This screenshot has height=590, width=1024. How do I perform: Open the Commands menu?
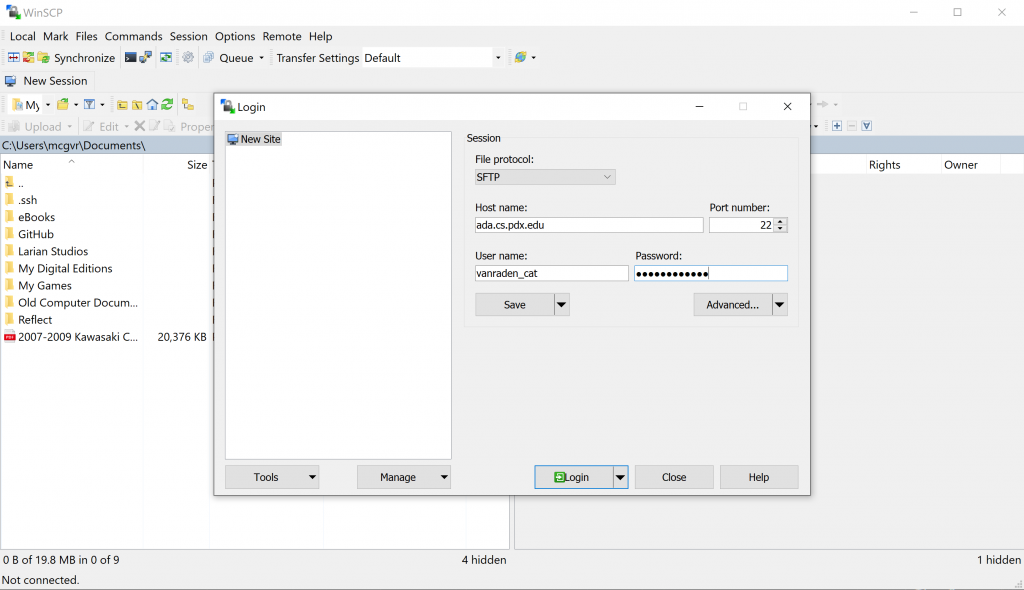click(133, 37)
